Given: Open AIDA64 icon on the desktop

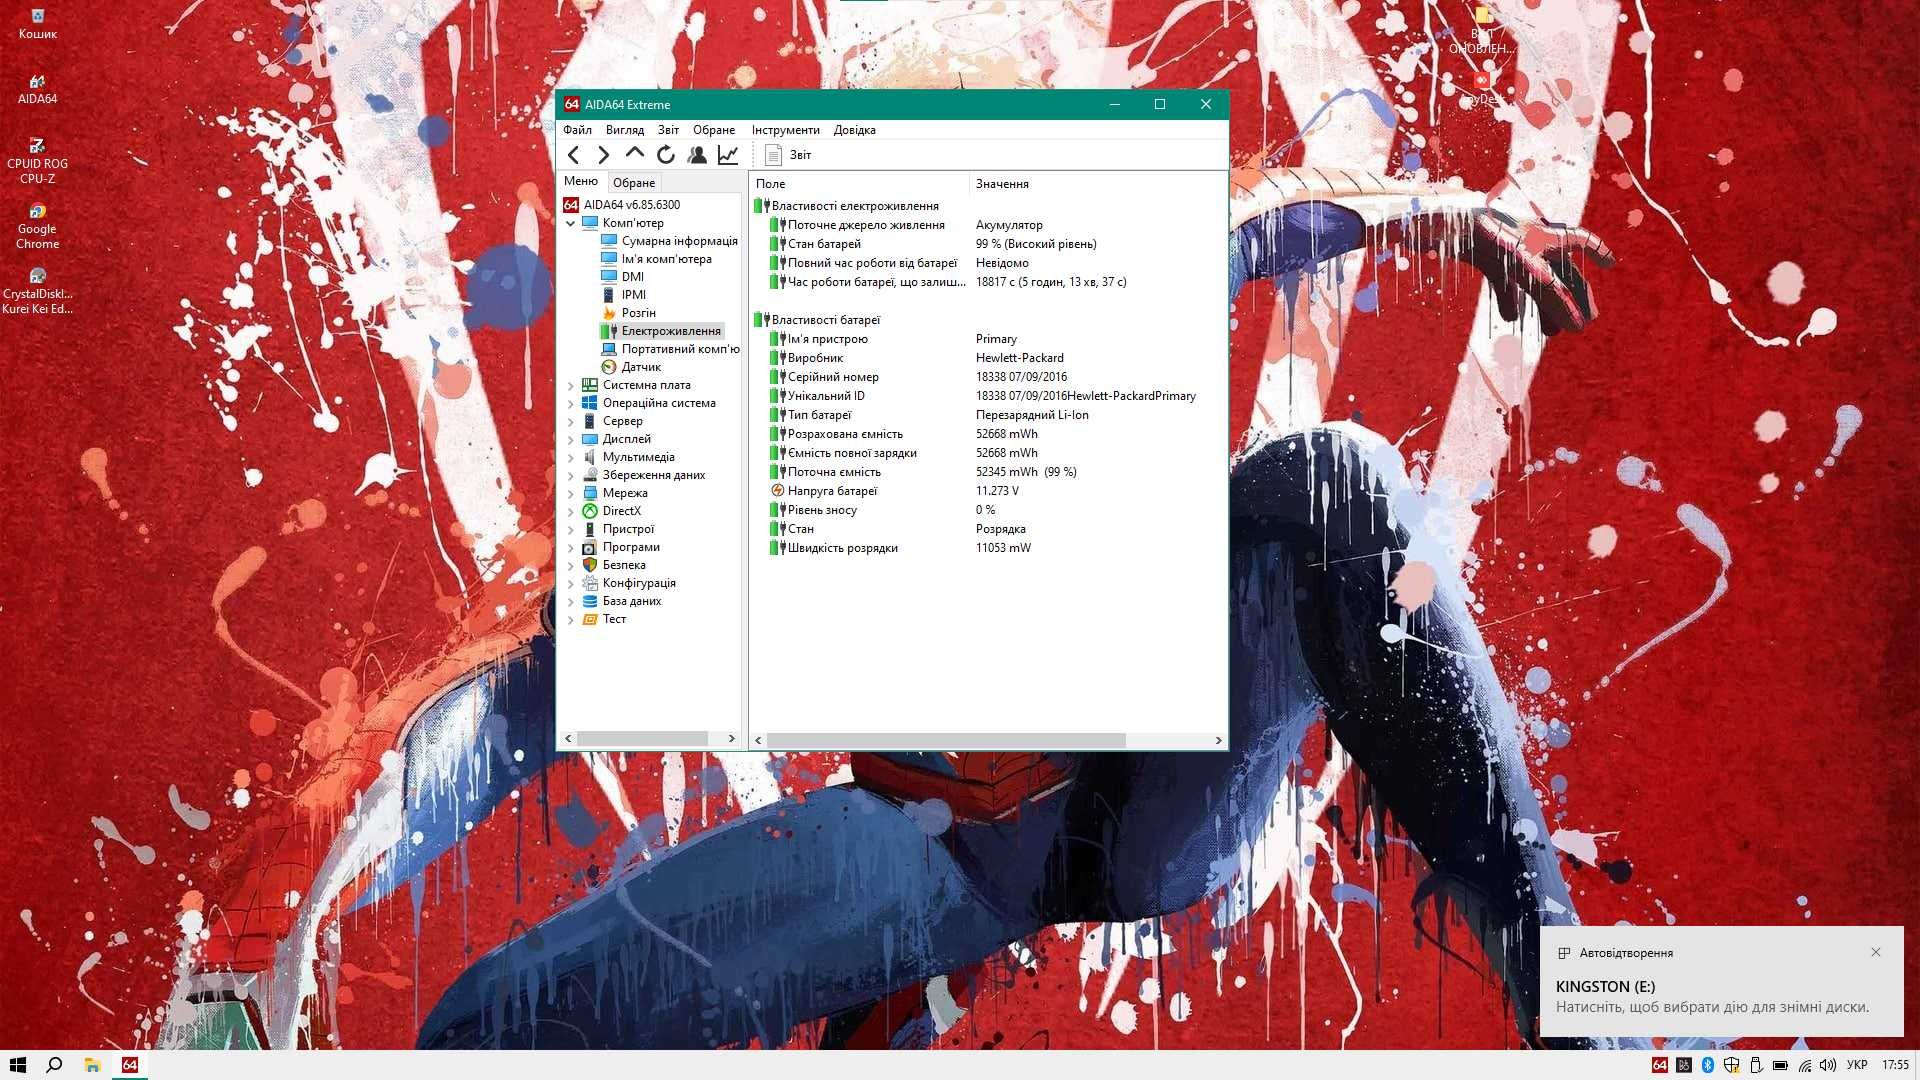Looking at the screenshot, I should [x=36, y=82].
